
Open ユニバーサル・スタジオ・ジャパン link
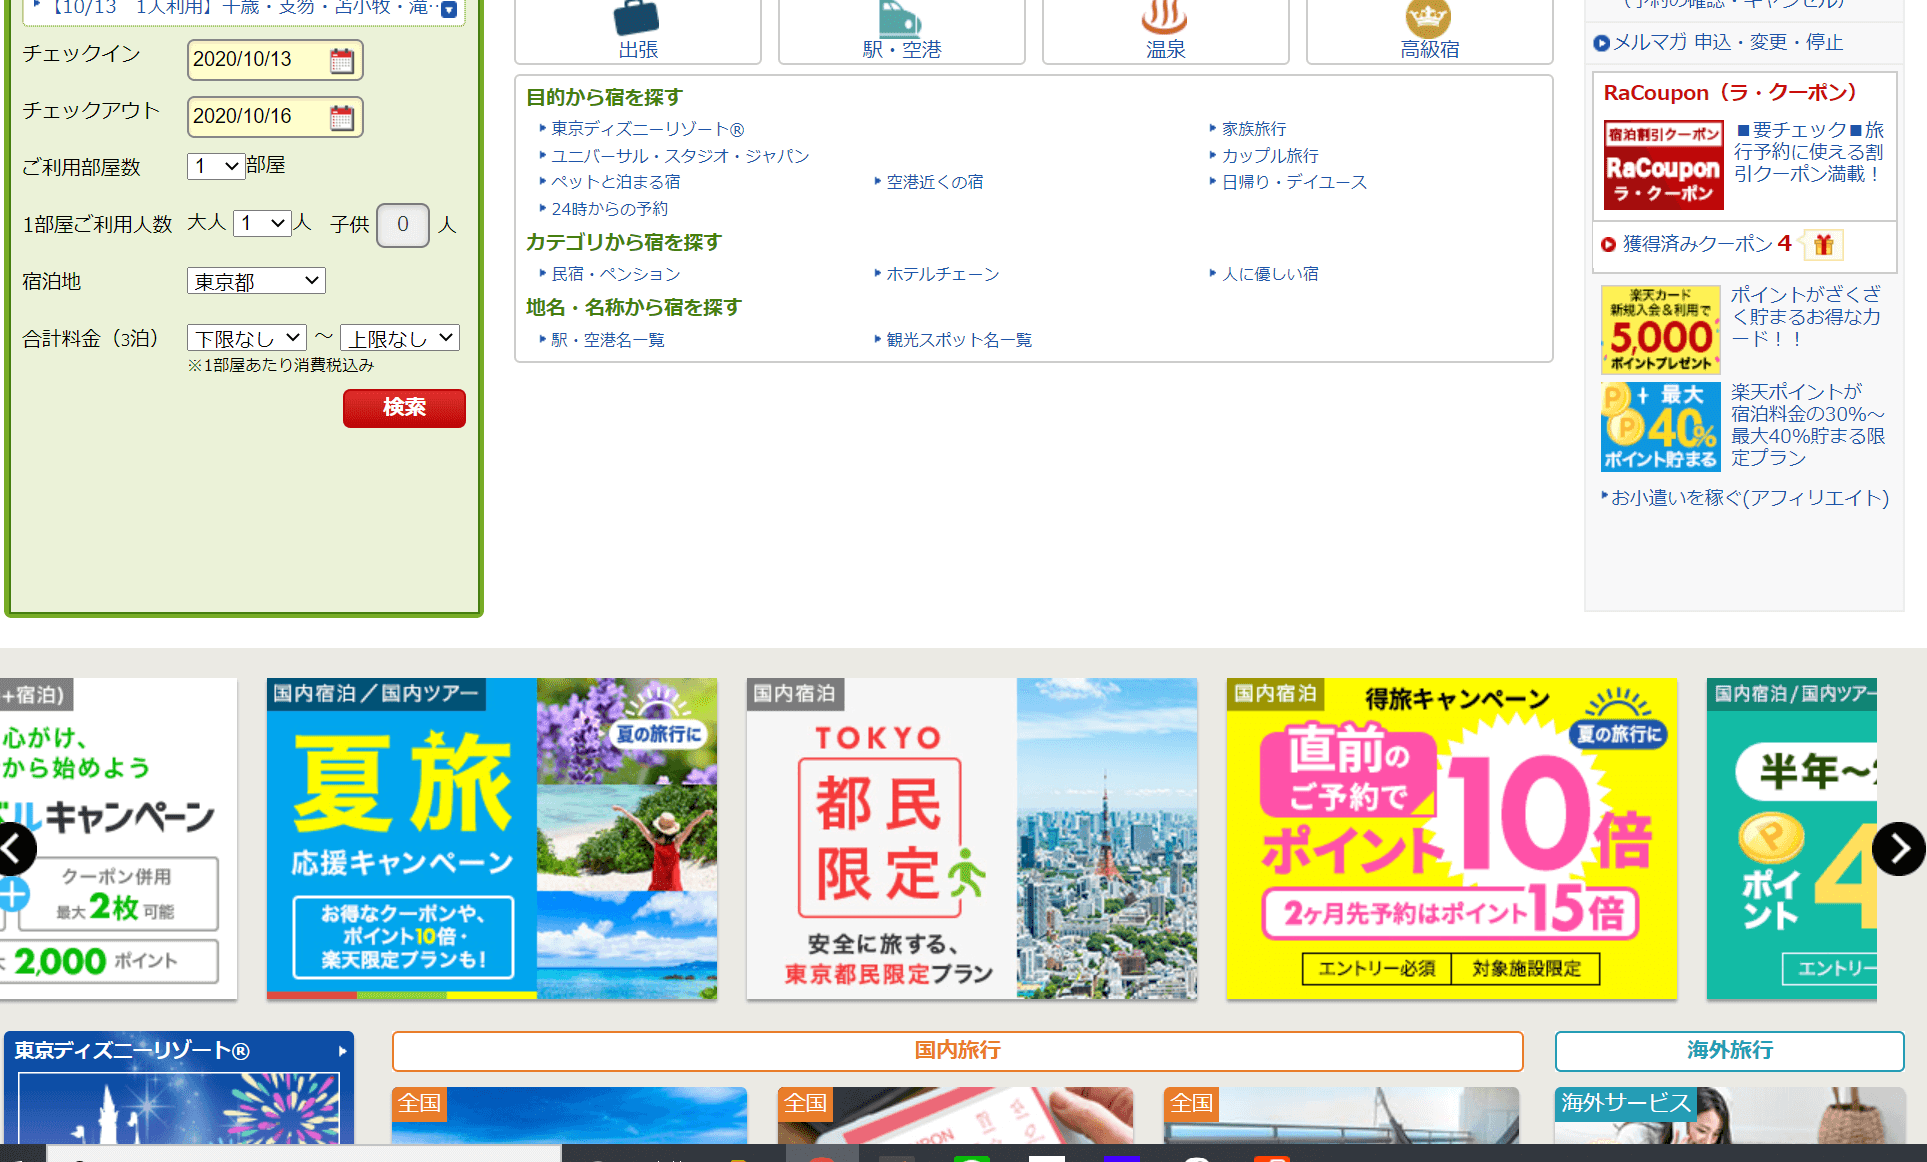[680, 156]
